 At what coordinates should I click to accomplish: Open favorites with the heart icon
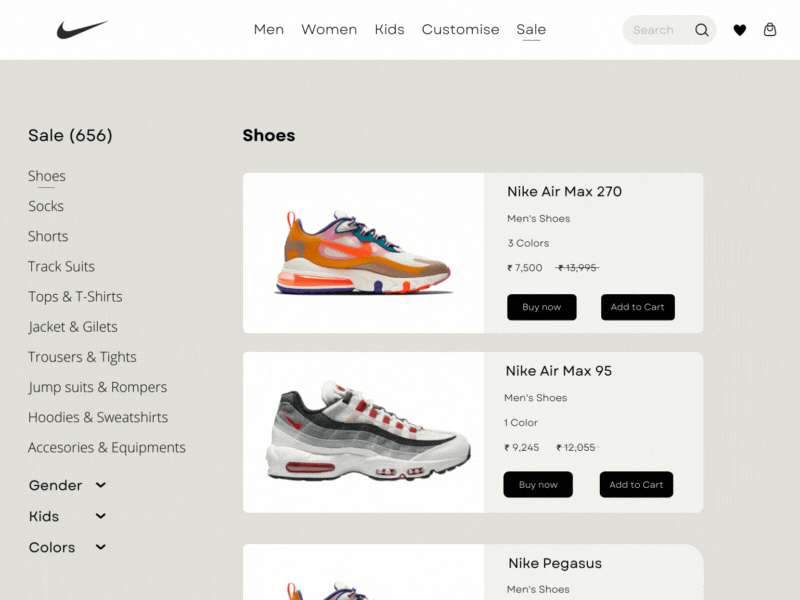pyautogui.click(x=739, y=30)
